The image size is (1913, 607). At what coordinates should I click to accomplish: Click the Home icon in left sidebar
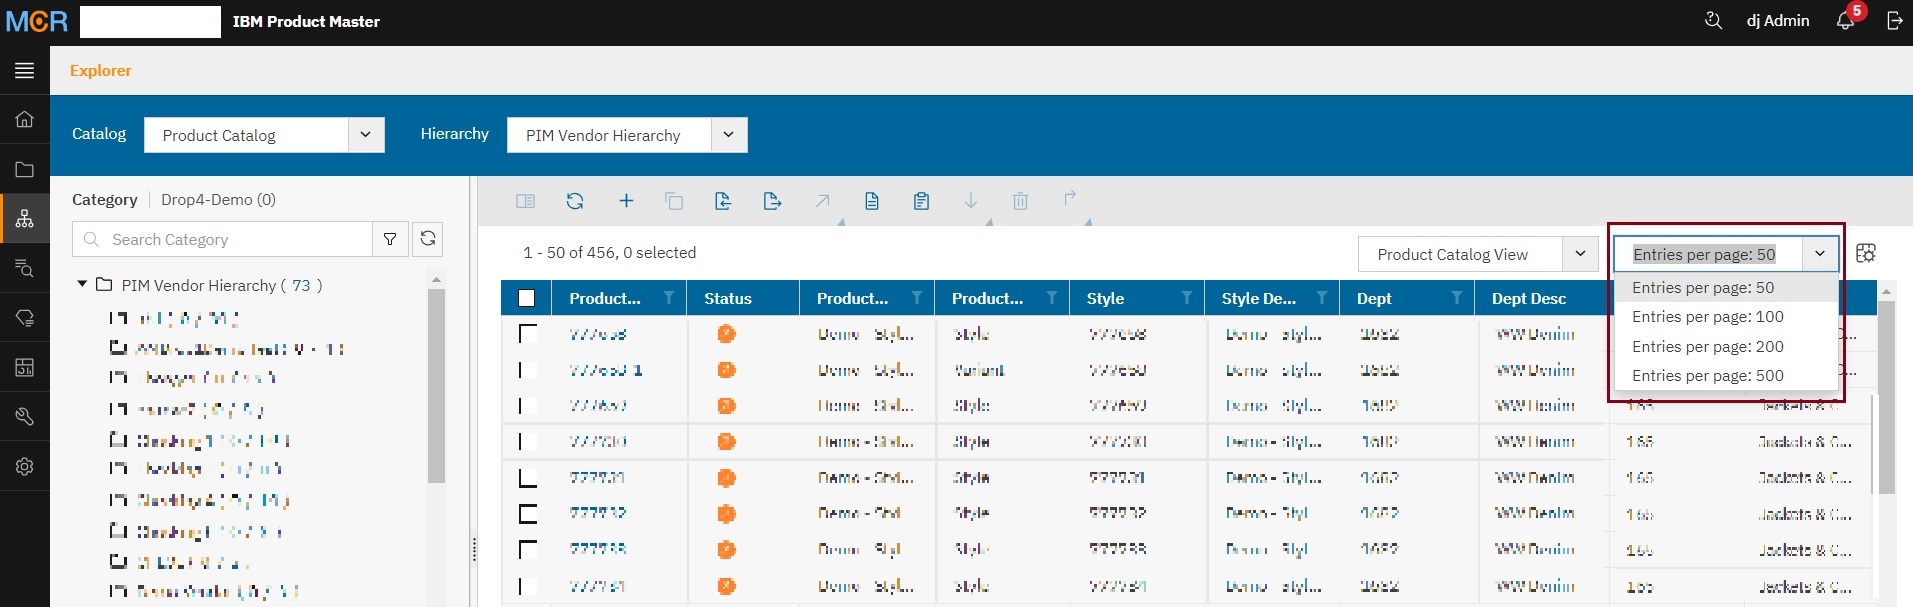click(24, 119)
